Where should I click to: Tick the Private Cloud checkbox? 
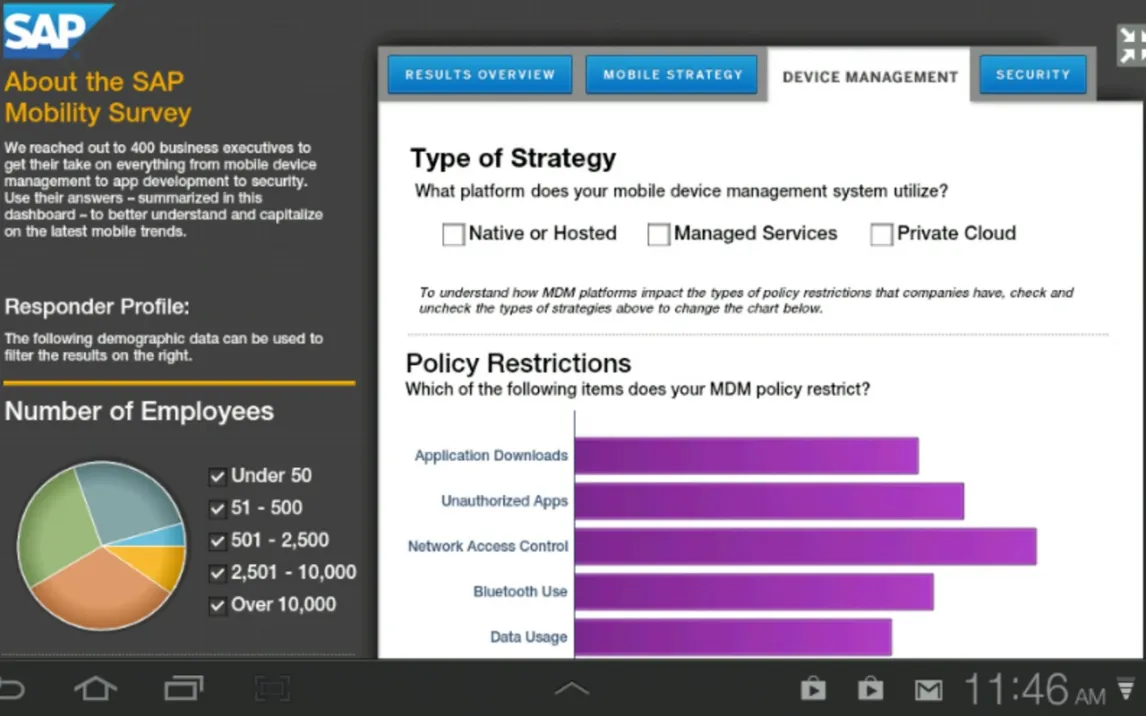click(881, 234)
